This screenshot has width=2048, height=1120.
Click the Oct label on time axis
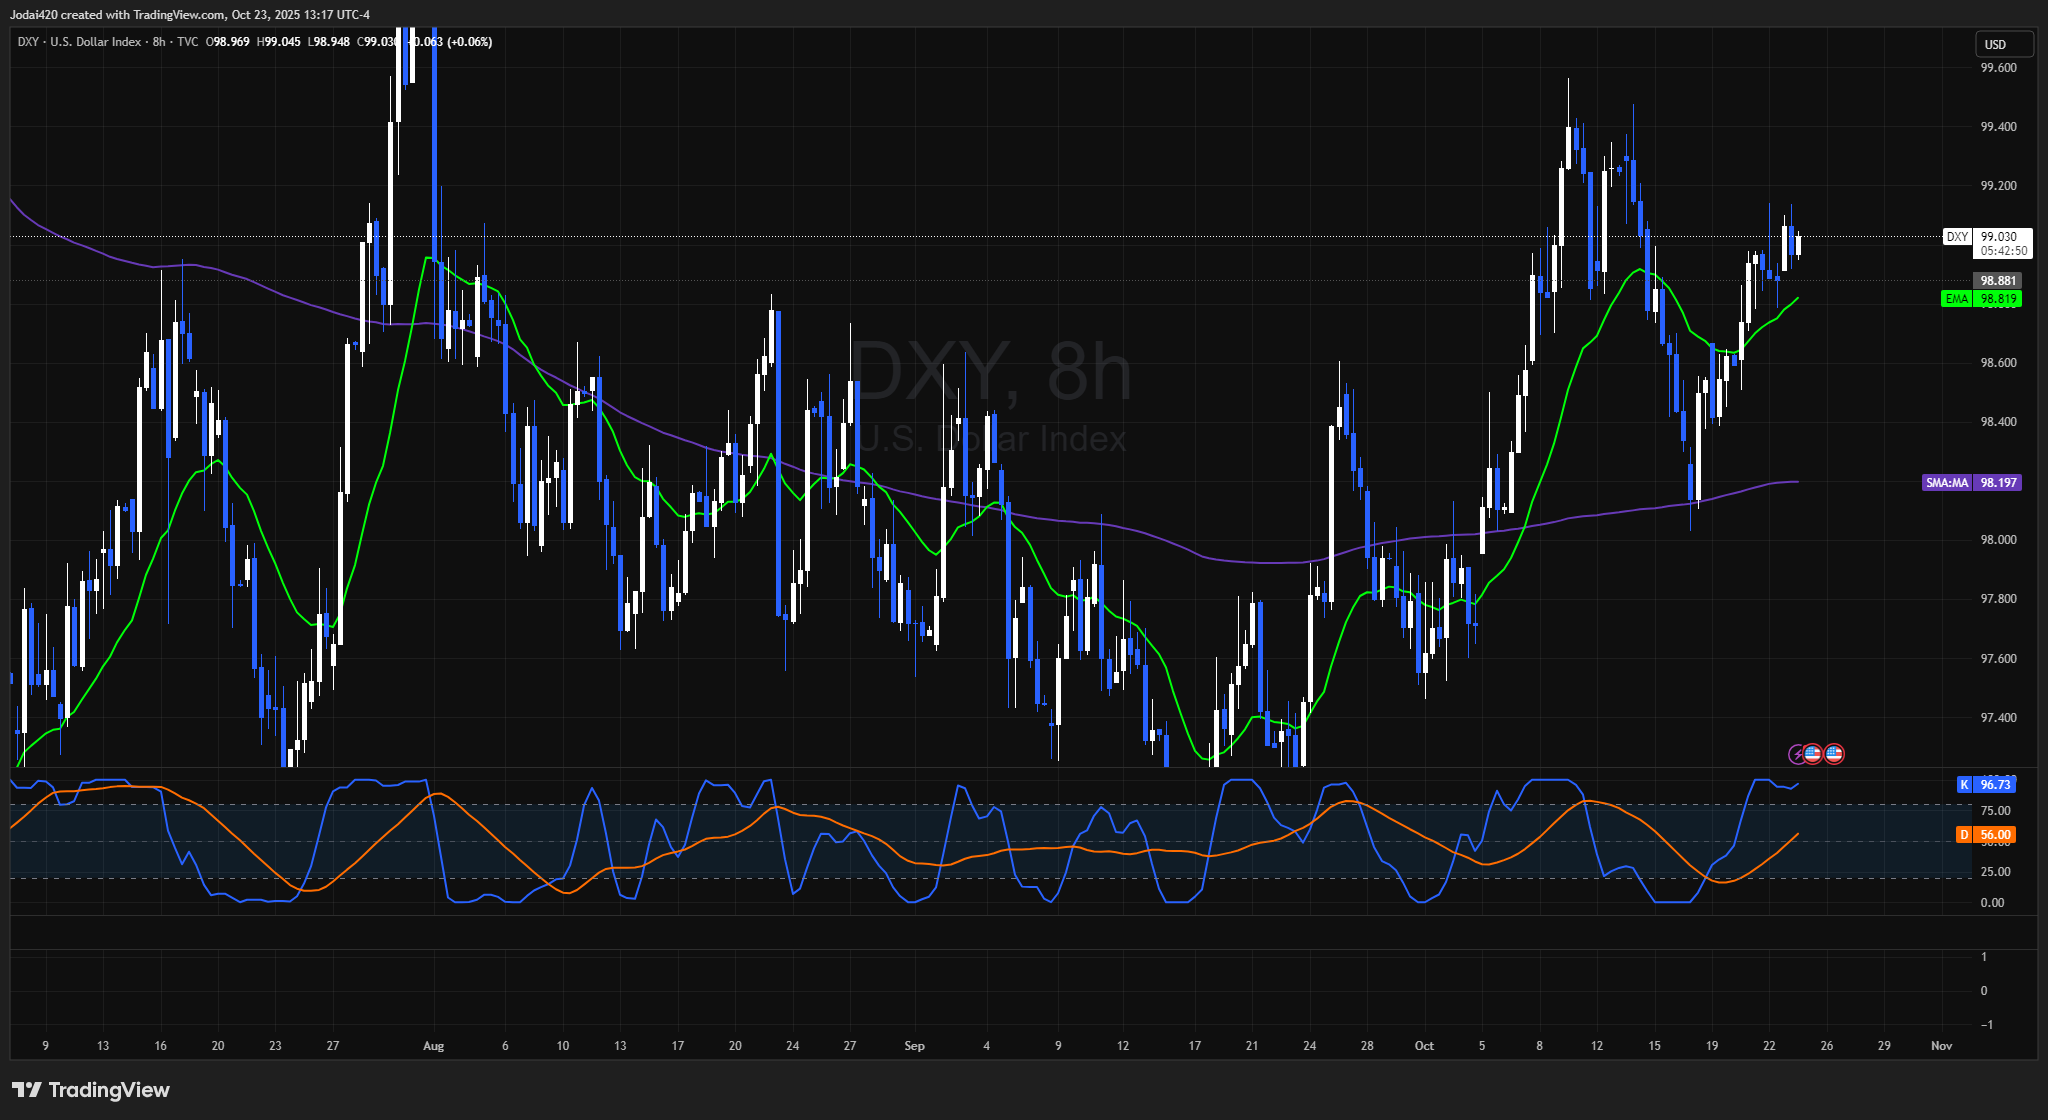[x=1424, y=1046]
